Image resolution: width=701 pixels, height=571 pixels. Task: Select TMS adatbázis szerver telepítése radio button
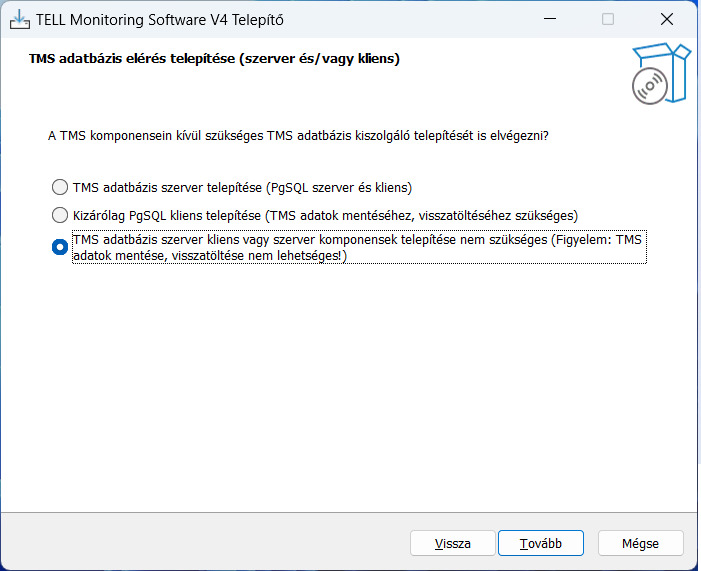coord(60,187)
